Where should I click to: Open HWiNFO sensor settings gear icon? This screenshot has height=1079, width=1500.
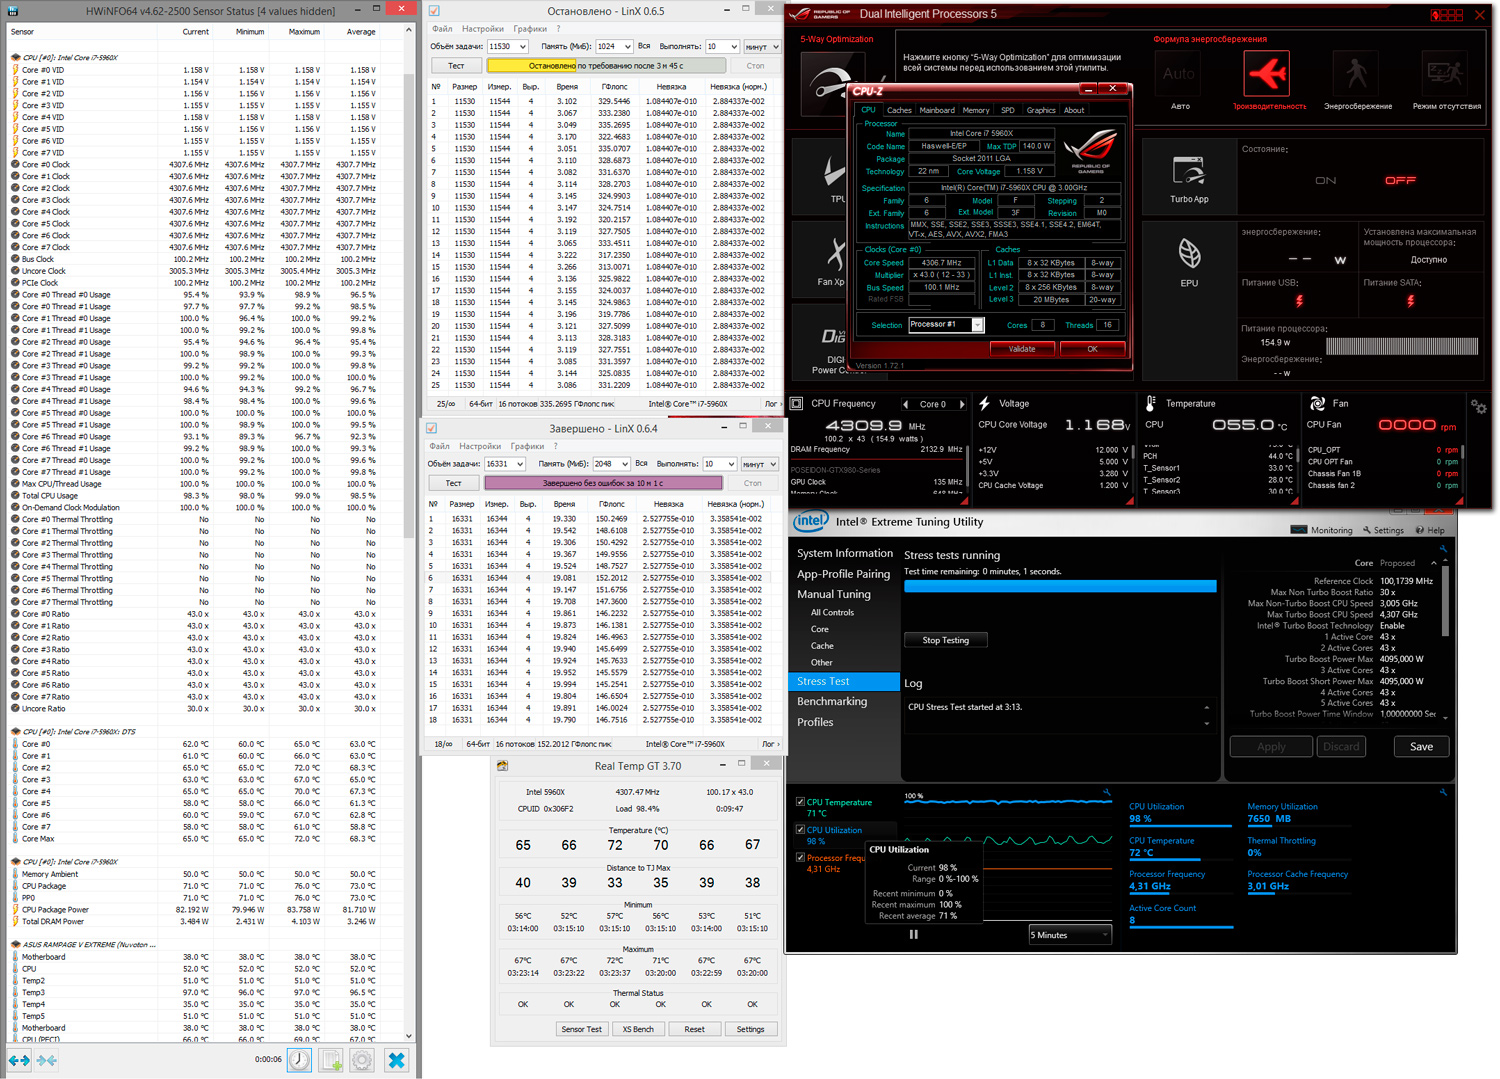[362, 1060]
